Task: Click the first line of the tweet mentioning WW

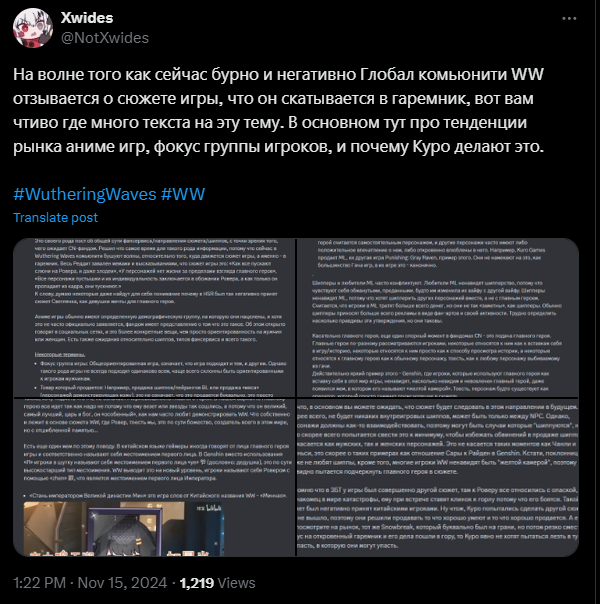Action: [278, 74]
